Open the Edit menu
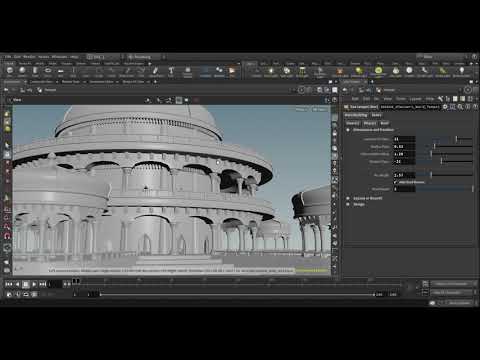 [17, 57]
